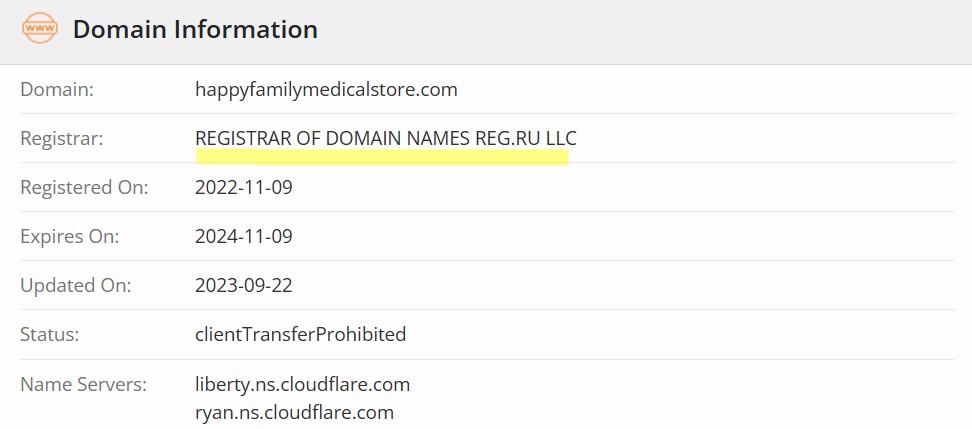This screenshot has width=972, height=429.
Task: Click the 2022-11-09 registration date
Action: click(x=244, y=187)
